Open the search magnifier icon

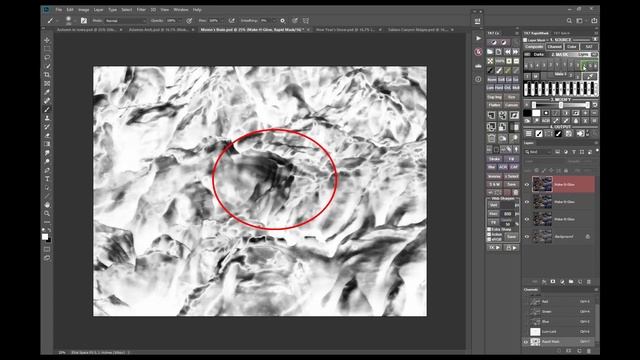[569, 20]
